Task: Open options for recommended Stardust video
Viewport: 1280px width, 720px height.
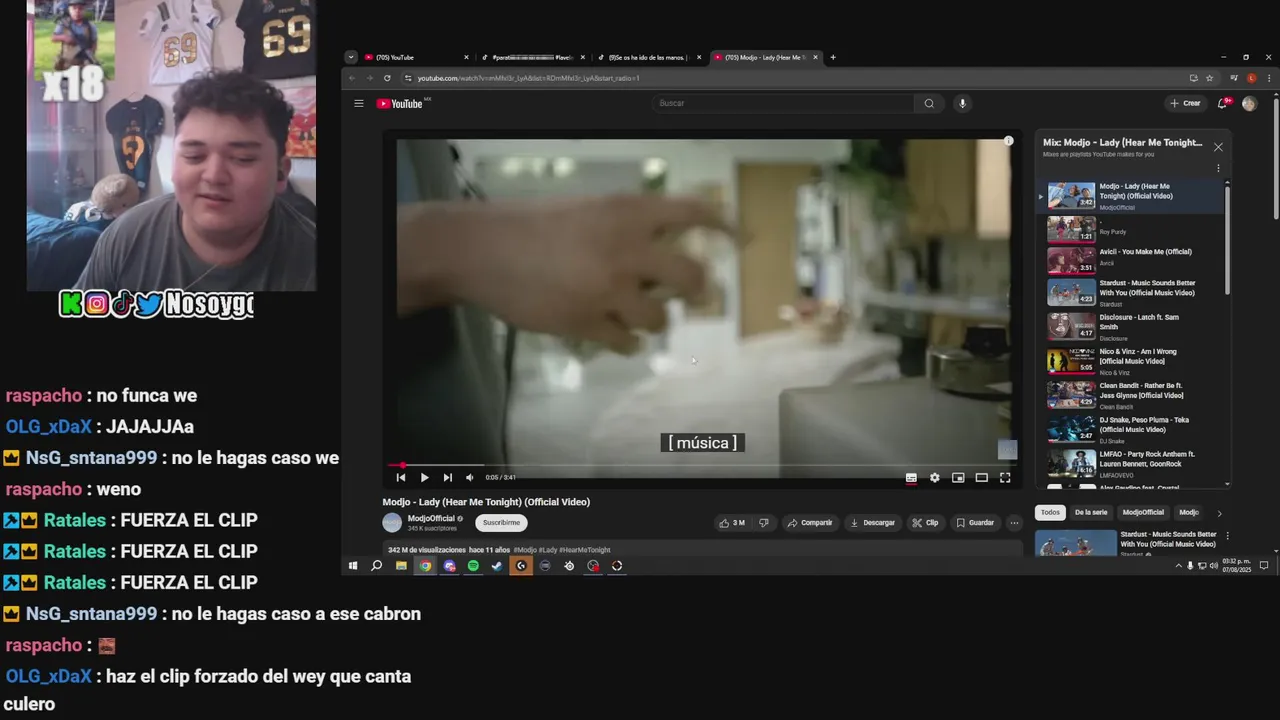Action: (1228, 536)
